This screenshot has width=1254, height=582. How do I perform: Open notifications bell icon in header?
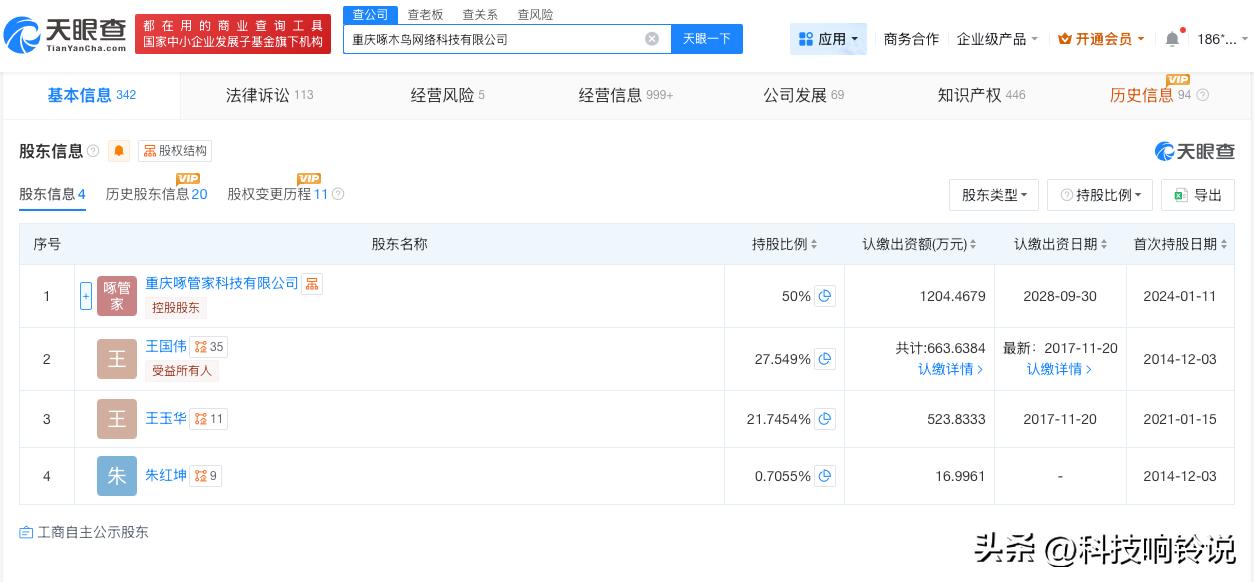[x=1172, y=39]
